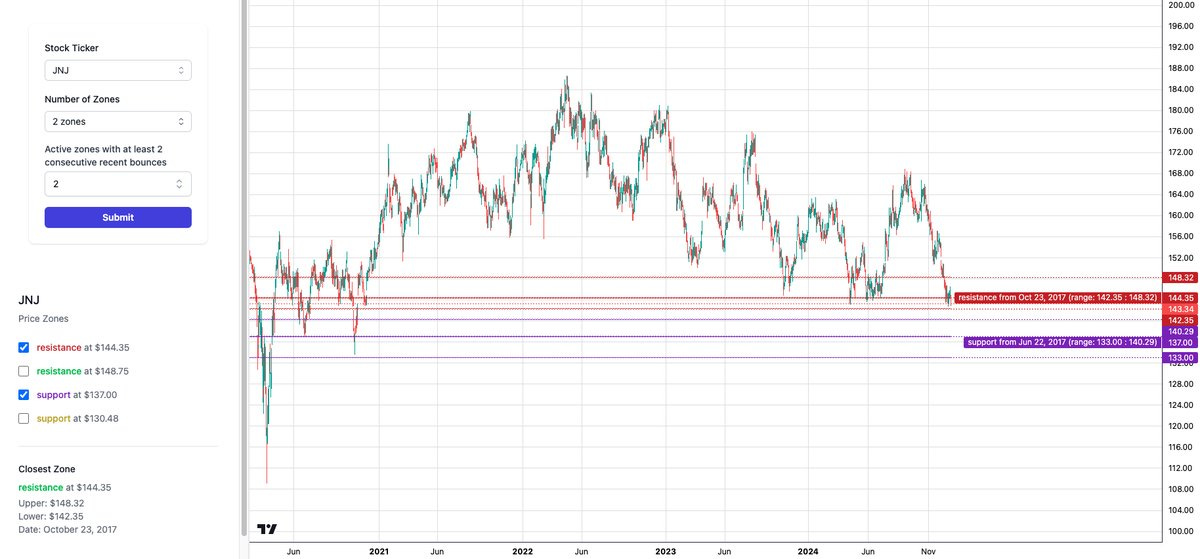Click the 143.34 current price tag
This screenshot has width=1200, height=559.
point(1181,309)
